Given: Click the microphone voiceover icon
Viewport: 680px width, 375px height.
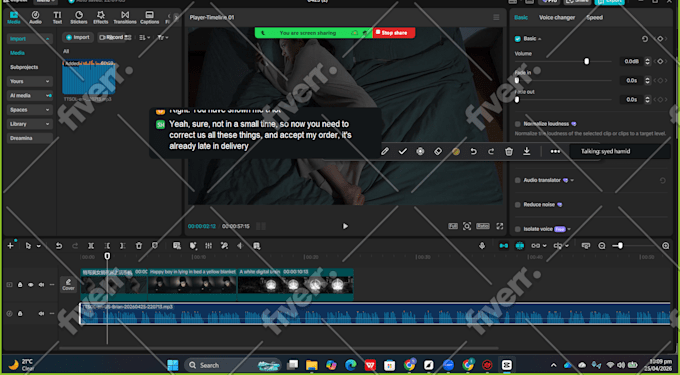Looking at the screenshot, I should pyautogui.click(x=482, y=246).
